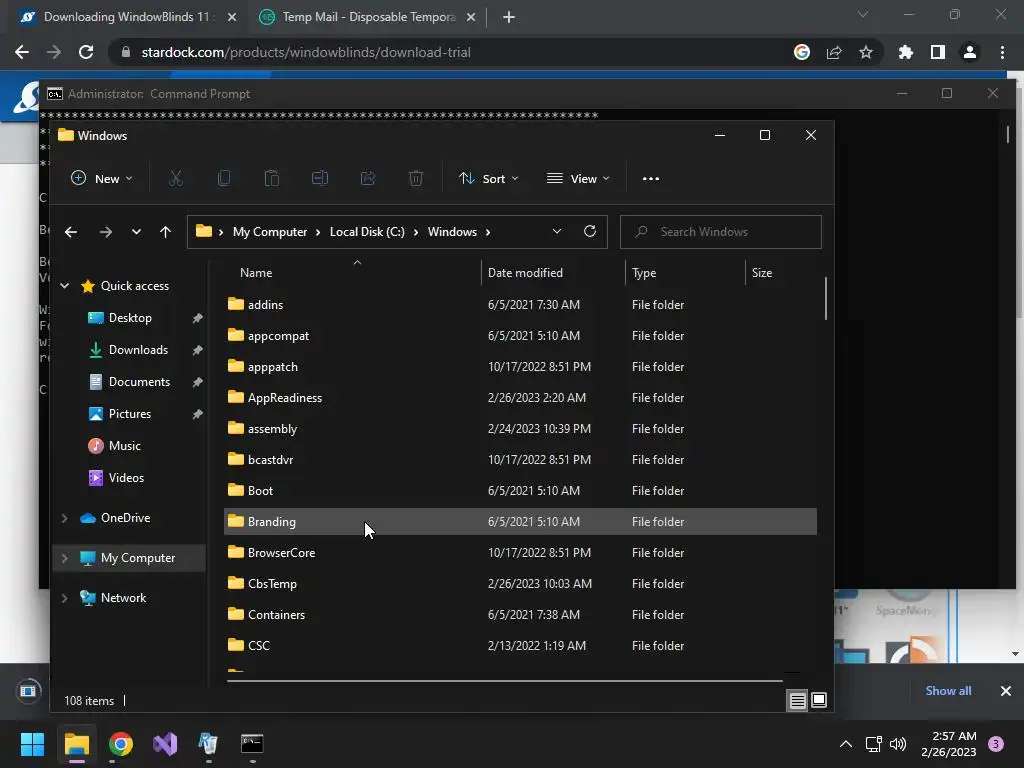
Task: Click My Computer in the breadcrumb path
Action: pos(270,232)
